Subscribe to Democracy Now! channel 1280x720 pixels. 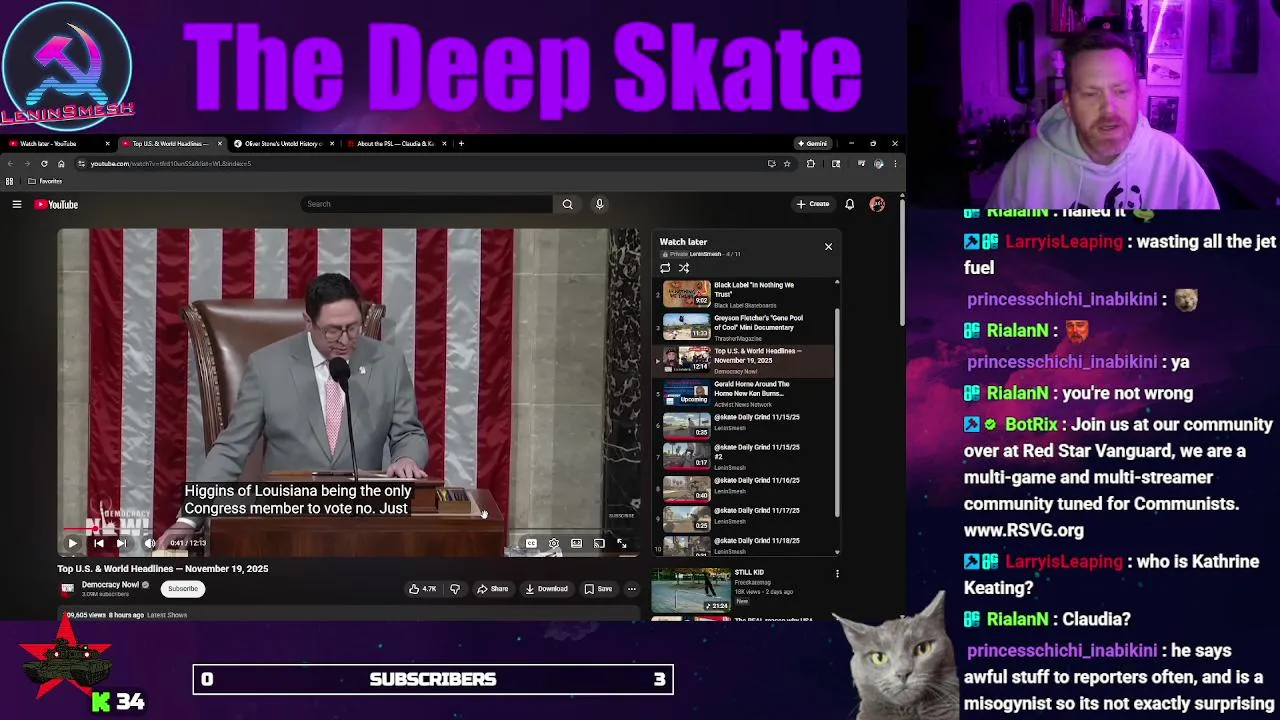click(183, 588)
